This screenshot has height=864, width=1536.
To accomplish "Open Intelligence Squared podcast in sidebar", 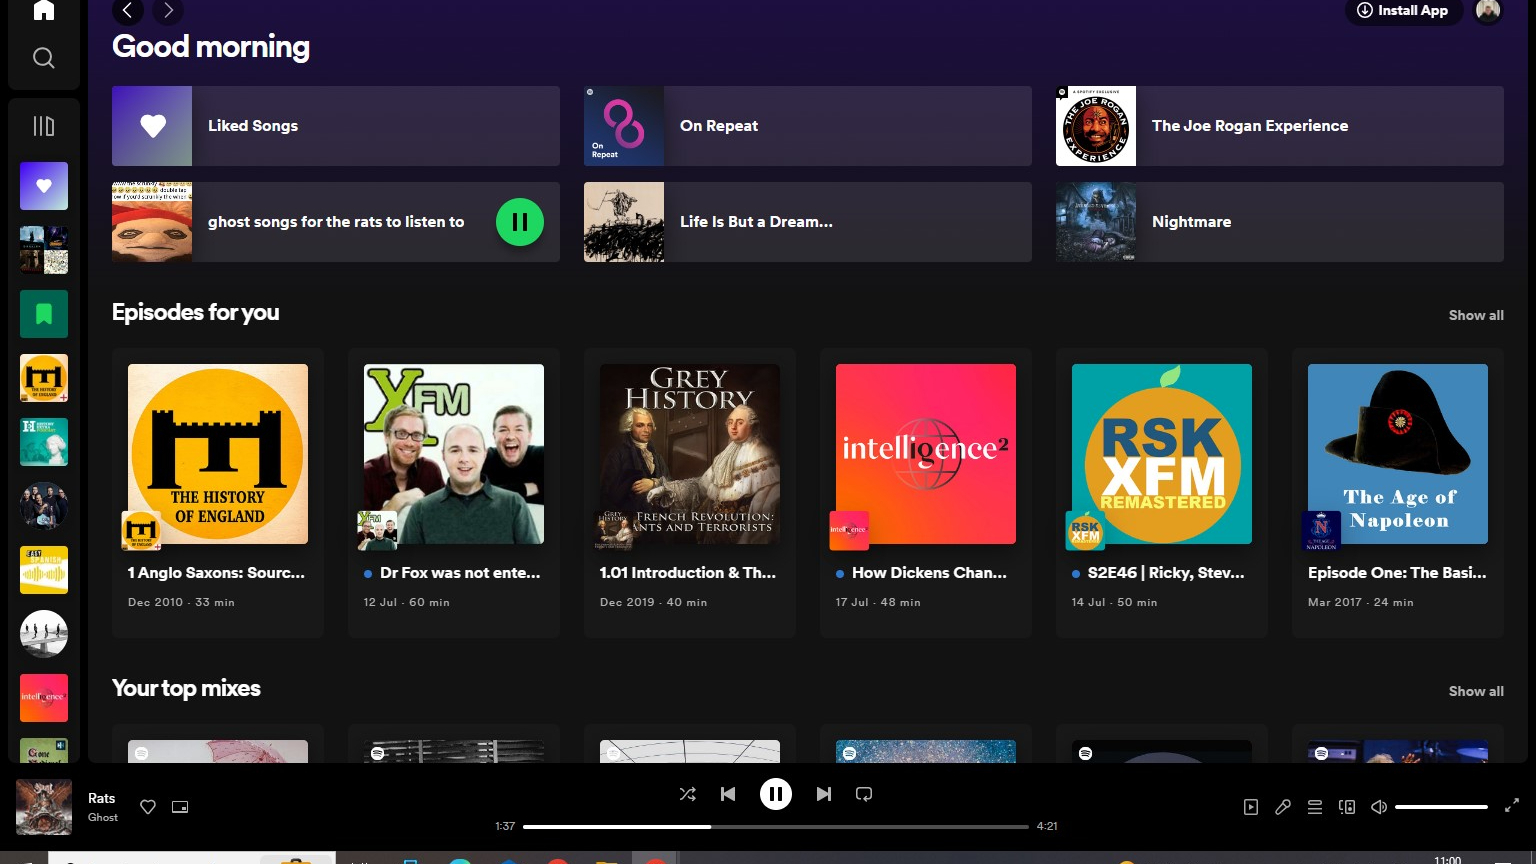I will (44, 698).
